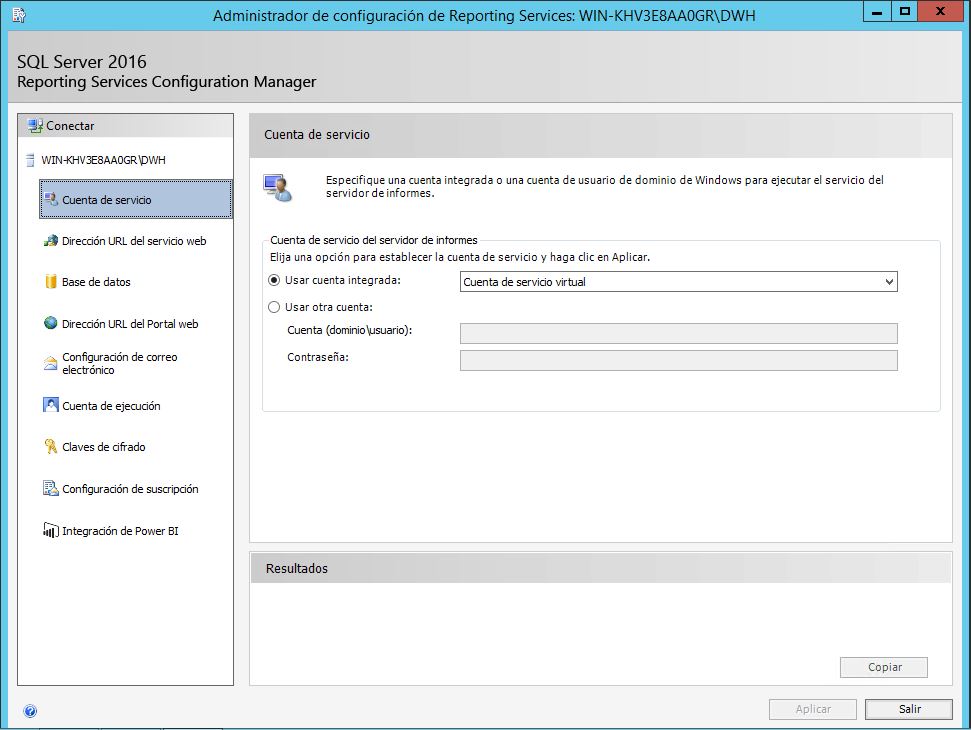This screenshot has width=971, height=730.
Task: Click the Salir button
Action: click(x=908, y=709)
